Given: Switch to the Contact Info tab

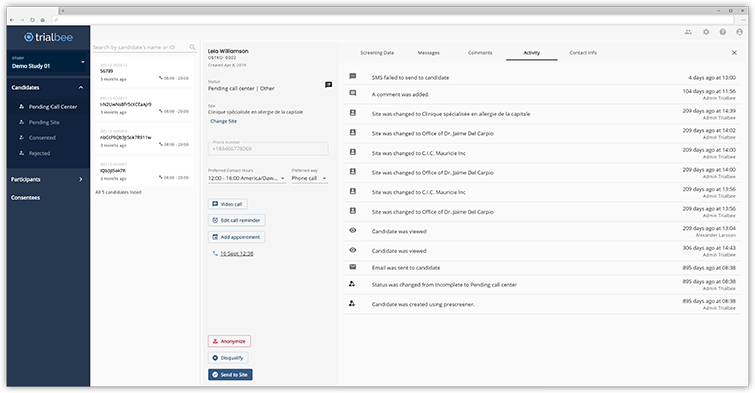Looking at the screenshot, I should pos(583,52).
